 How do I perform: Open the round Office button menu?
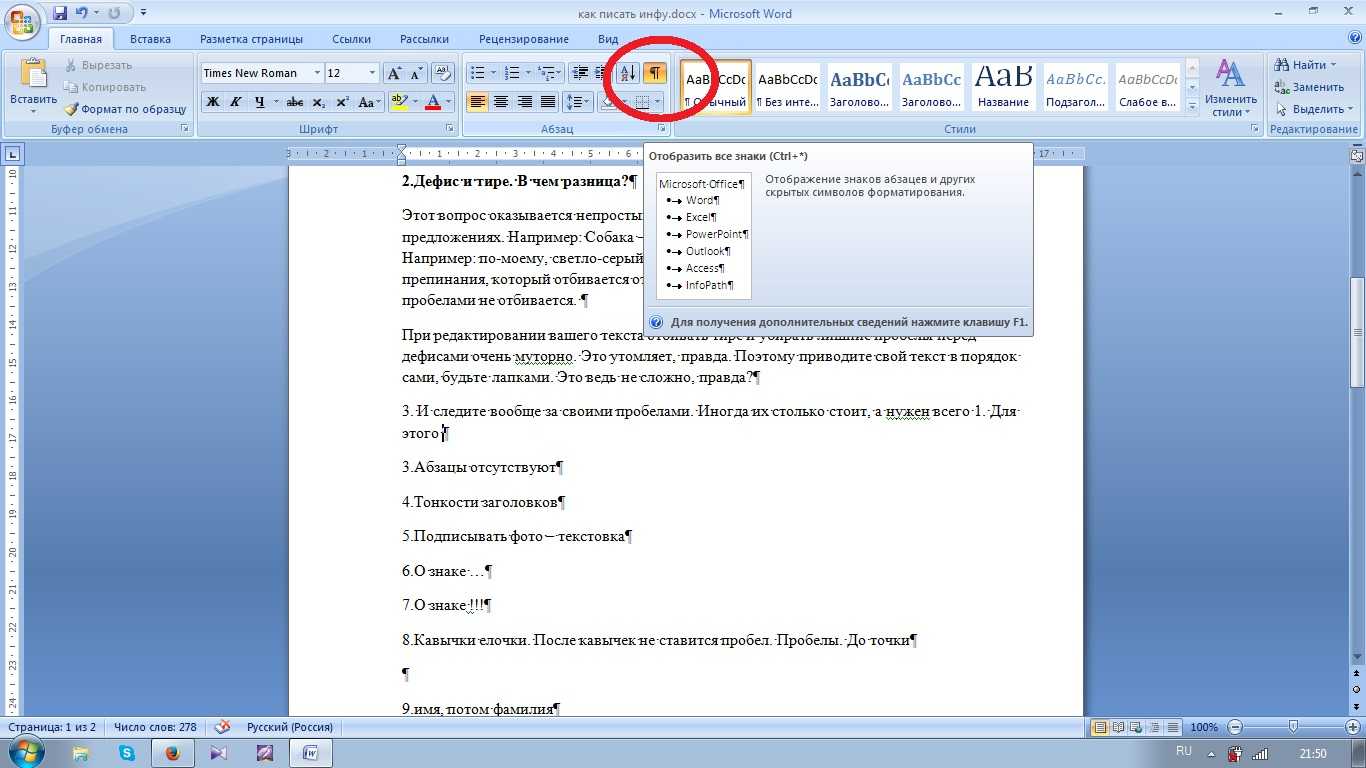tap(22, 22)
